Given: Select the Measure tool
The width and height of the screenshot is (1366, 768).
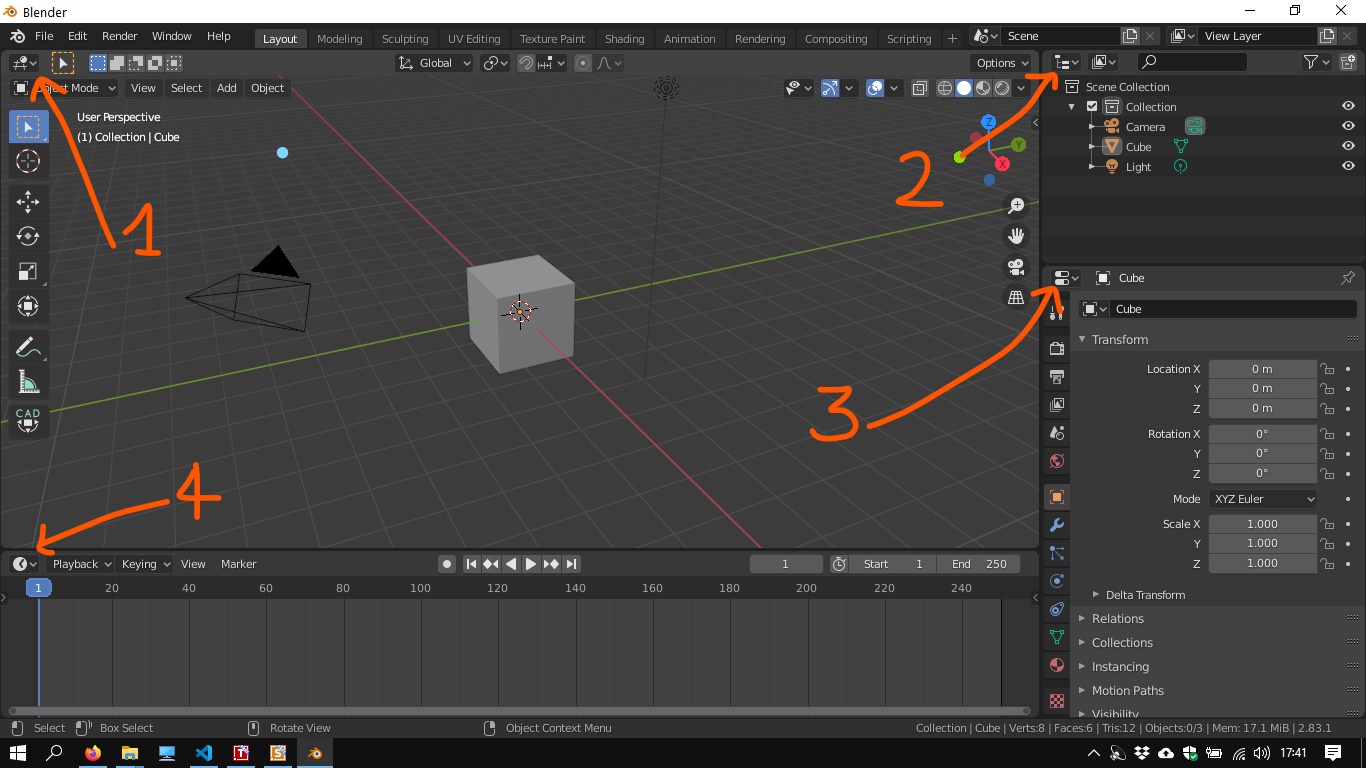Looking at the screenshot, I should (x=28, y=383).
